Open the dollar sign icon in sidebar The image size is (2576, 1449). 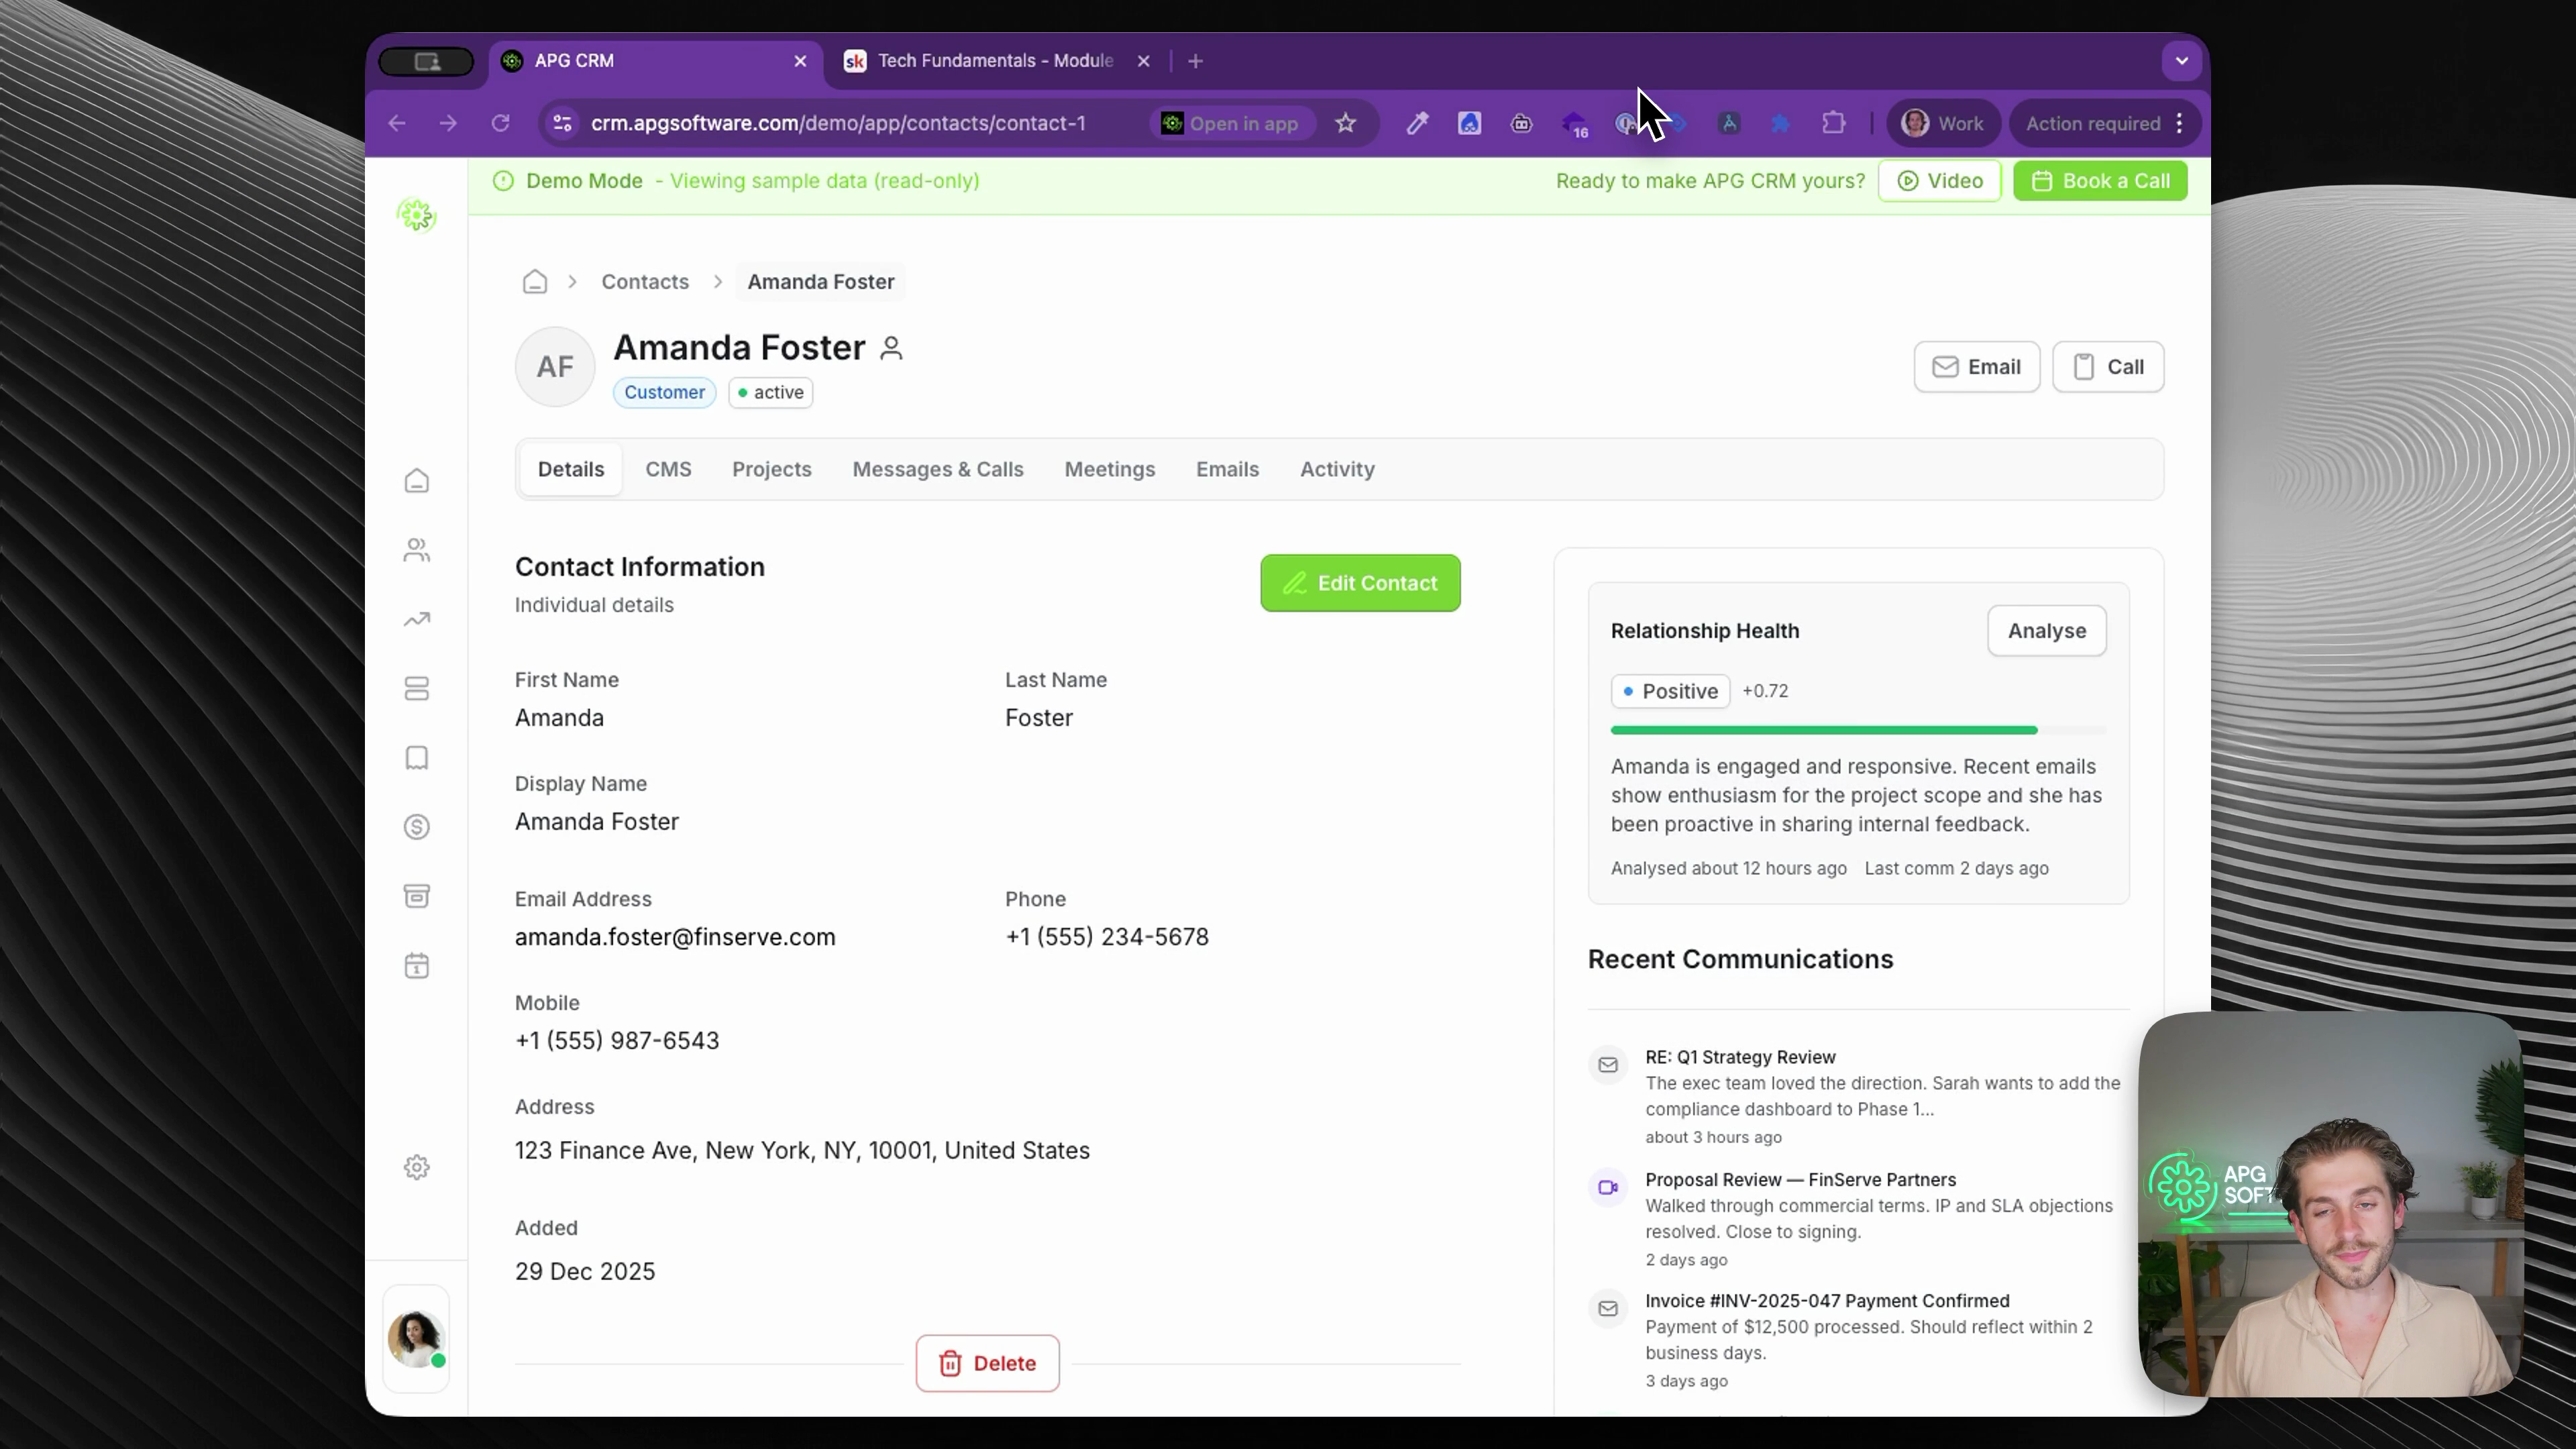417,827
